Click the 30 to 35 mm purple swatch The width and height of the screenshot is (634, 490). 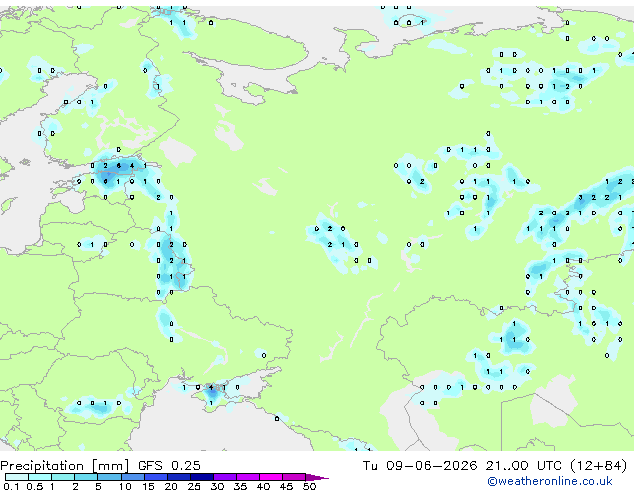[x=225, y=477]
